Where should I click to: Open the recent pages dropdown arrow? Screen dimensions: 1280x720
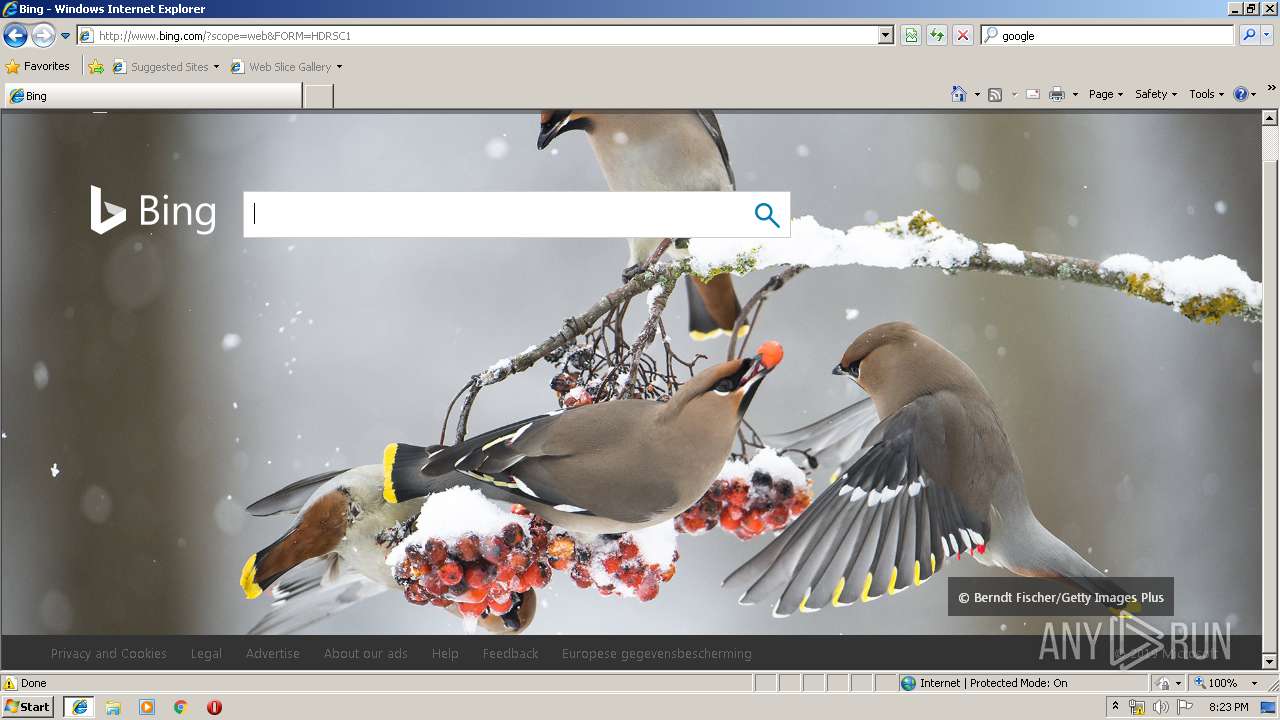[x=66, y=36]
